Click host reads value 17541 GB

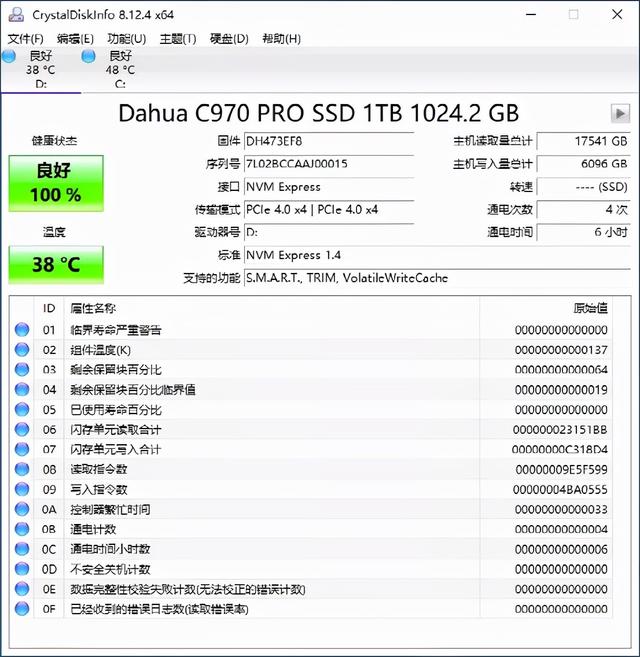(583, 141)
